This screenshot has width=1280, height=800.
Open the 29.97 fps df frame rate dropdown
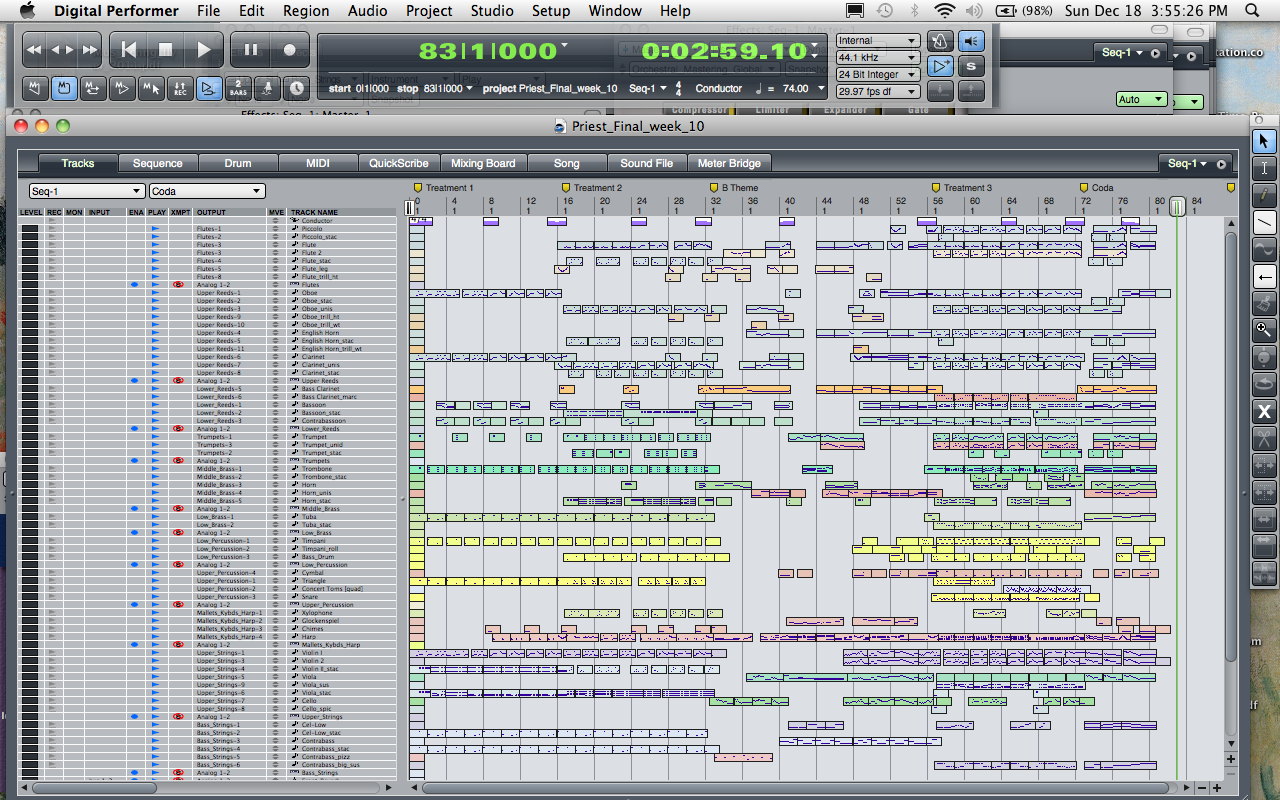pos(878,92)
